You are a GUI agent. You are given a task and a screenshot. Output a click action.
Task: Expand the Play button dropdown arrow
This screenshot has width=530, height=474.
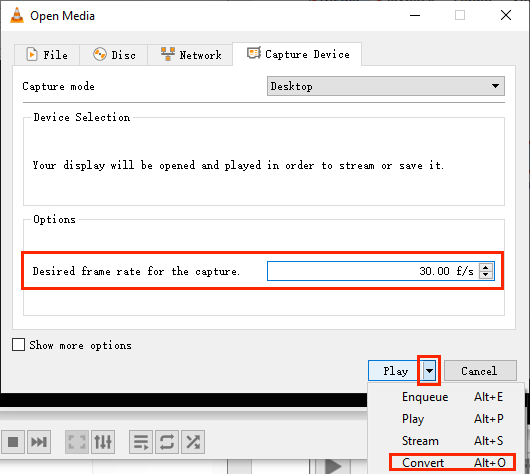(429, 371)
